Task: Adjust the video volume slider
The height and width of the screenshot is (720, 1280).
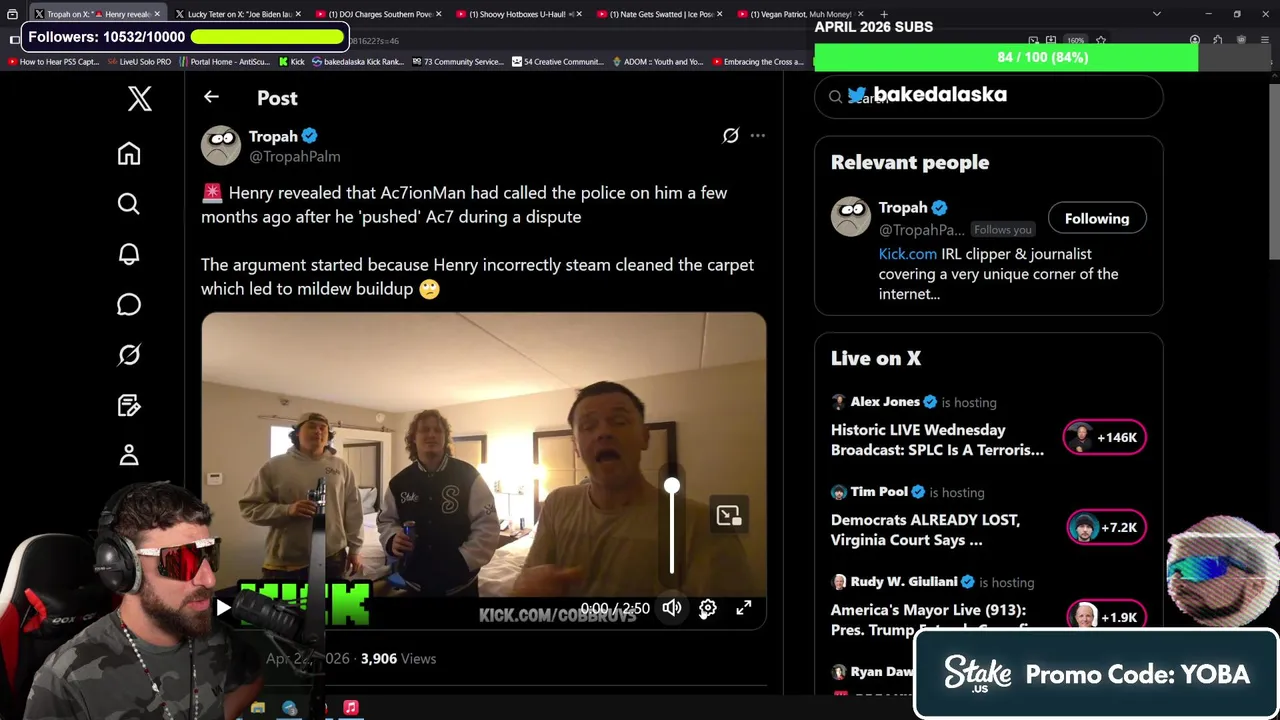Action: [672, 528]
